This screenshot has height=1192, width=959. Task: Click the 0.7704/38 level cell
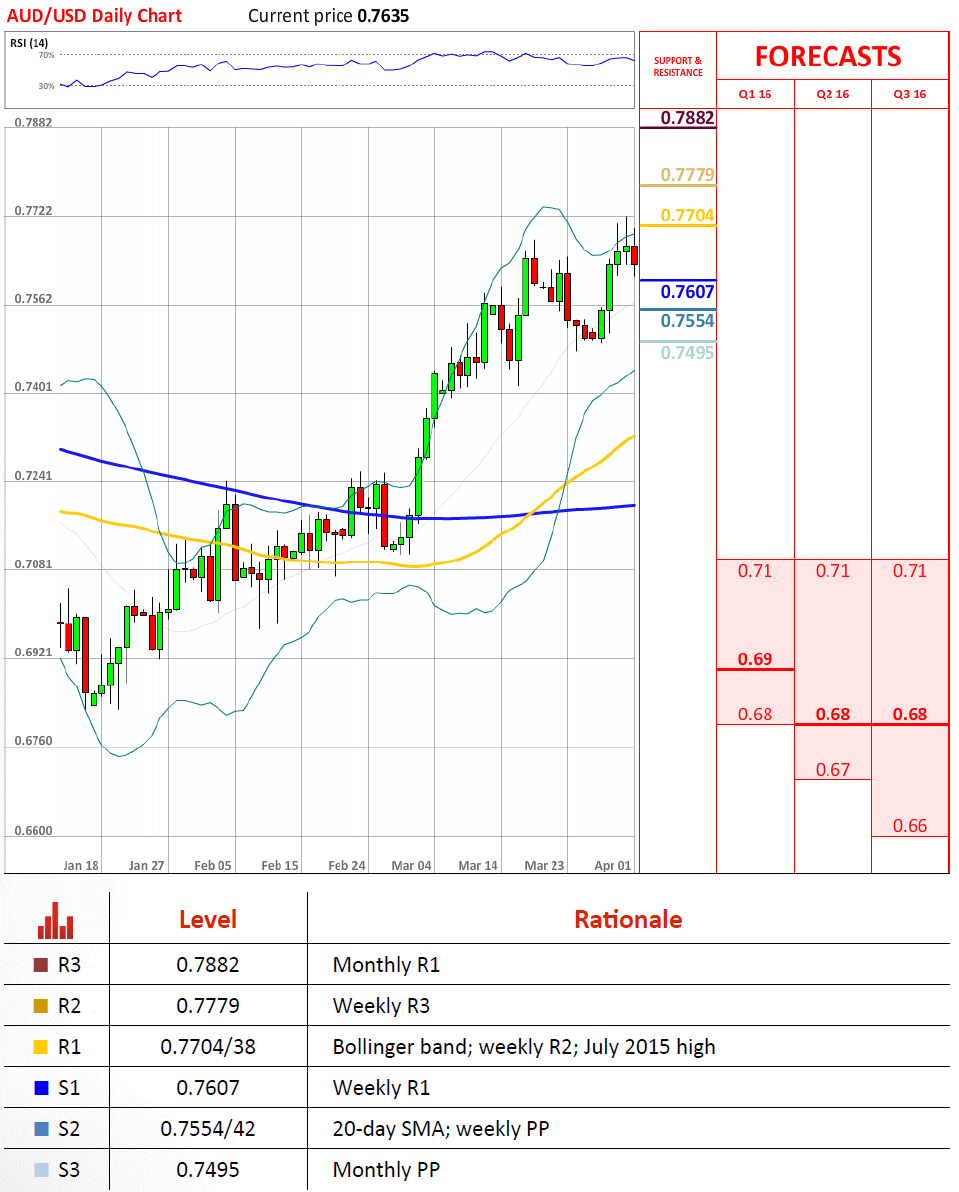coord(207,1048)
